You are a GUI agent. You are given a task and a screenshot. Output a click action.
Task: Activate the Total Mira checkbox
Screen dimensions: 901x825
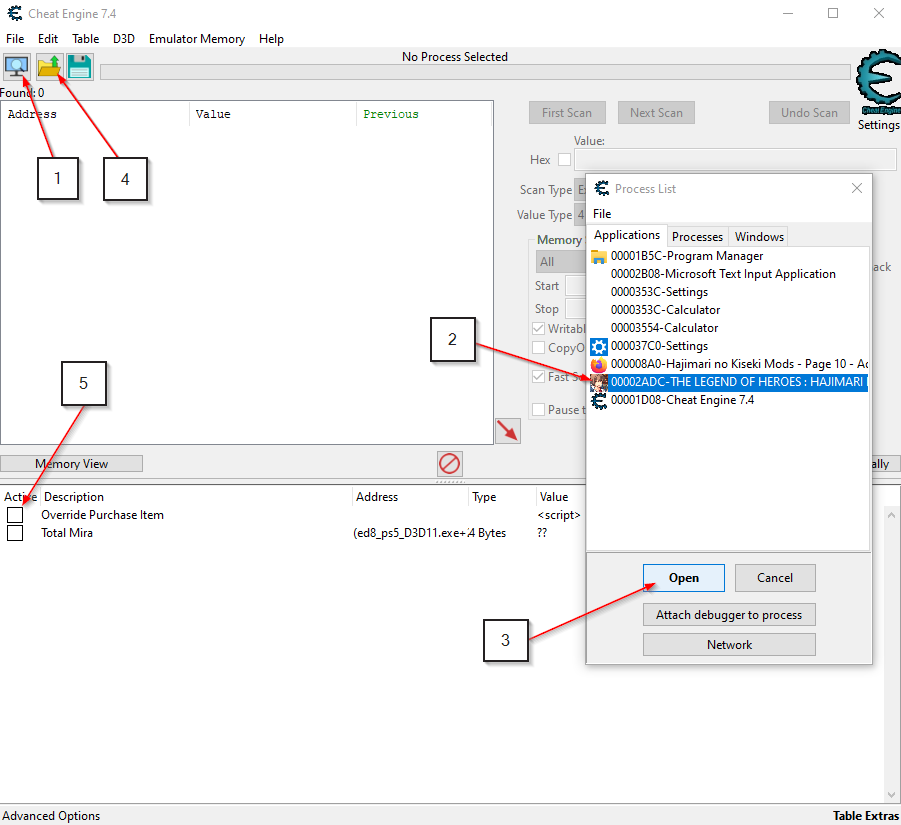[15, 533]
